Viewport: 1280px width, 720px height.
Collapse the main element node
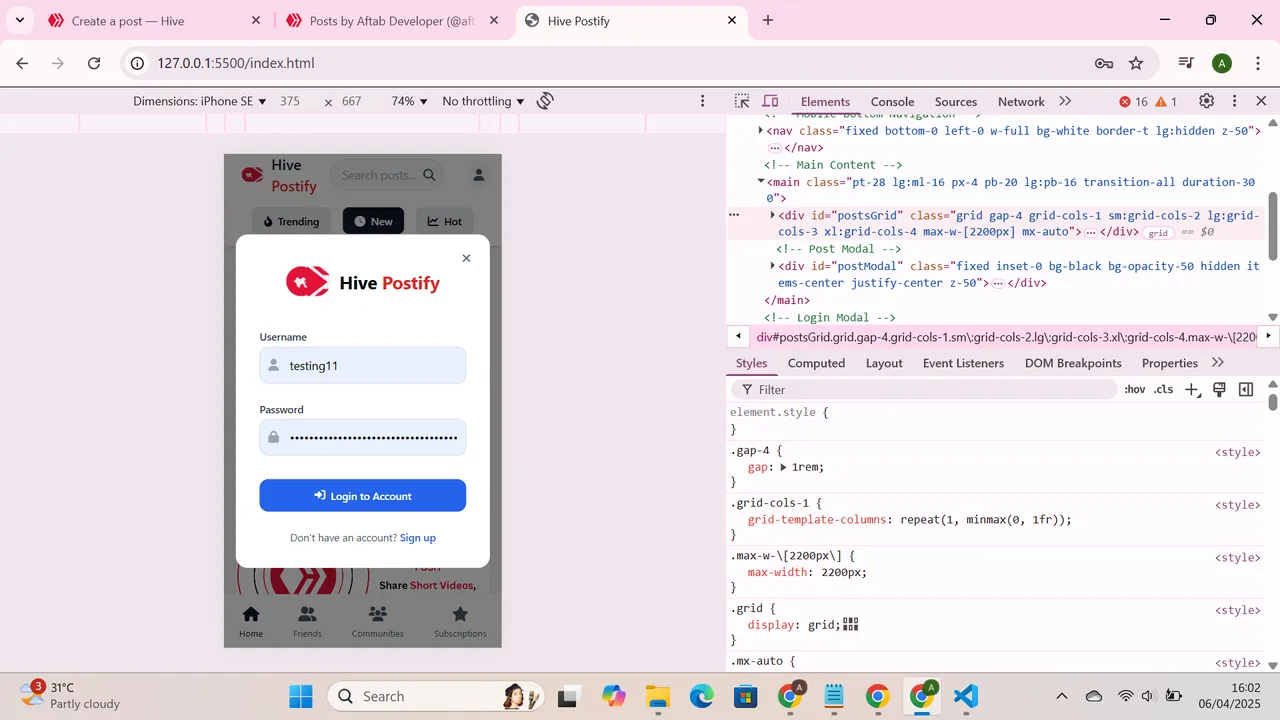pyautogui.click(x=761, y=181)
